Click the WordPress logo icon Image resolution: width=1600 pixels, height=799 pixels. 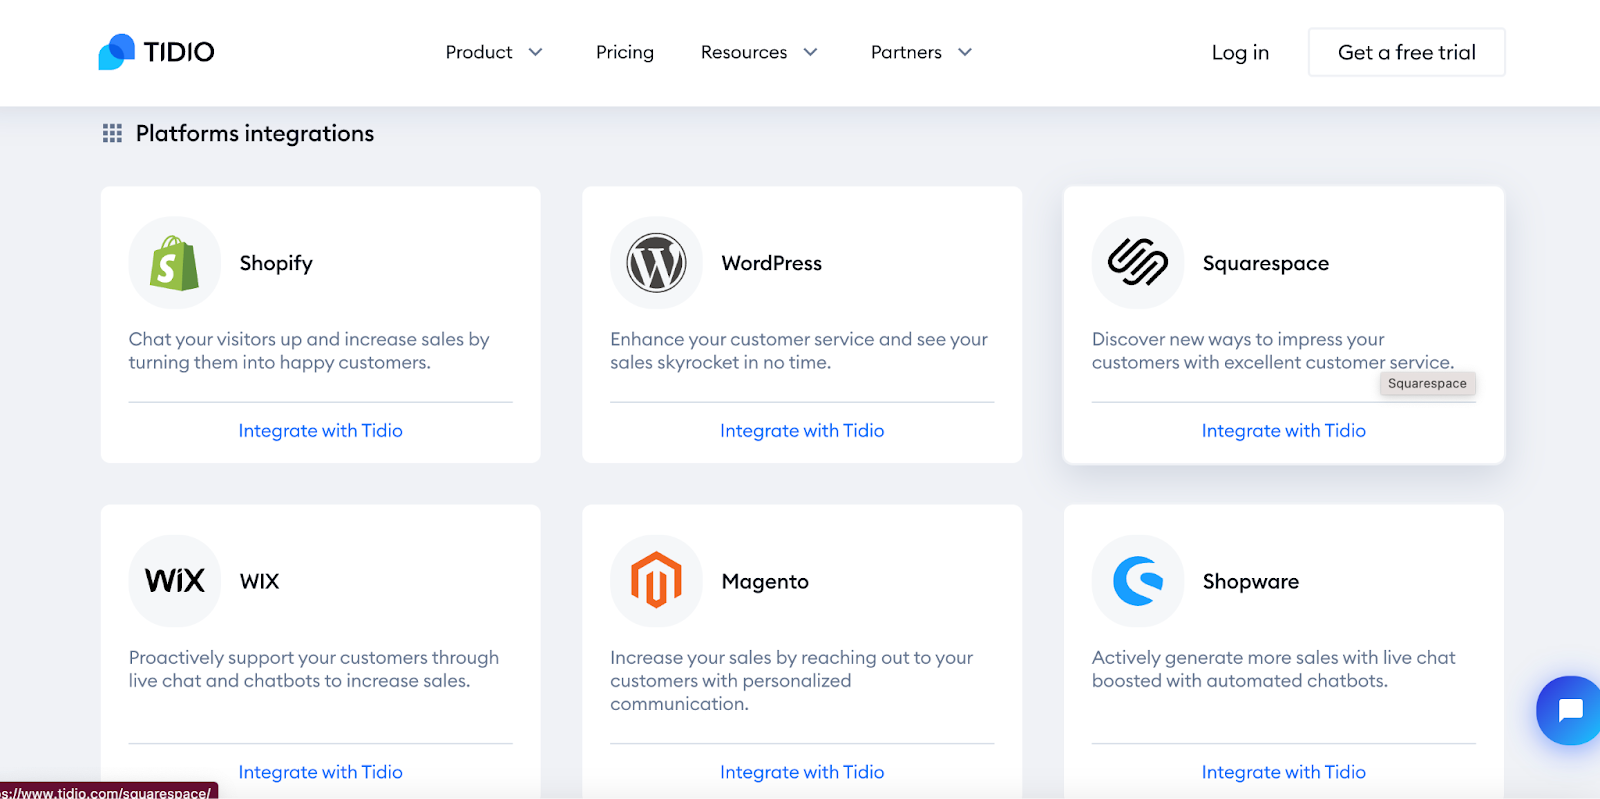tap(656, 263)
